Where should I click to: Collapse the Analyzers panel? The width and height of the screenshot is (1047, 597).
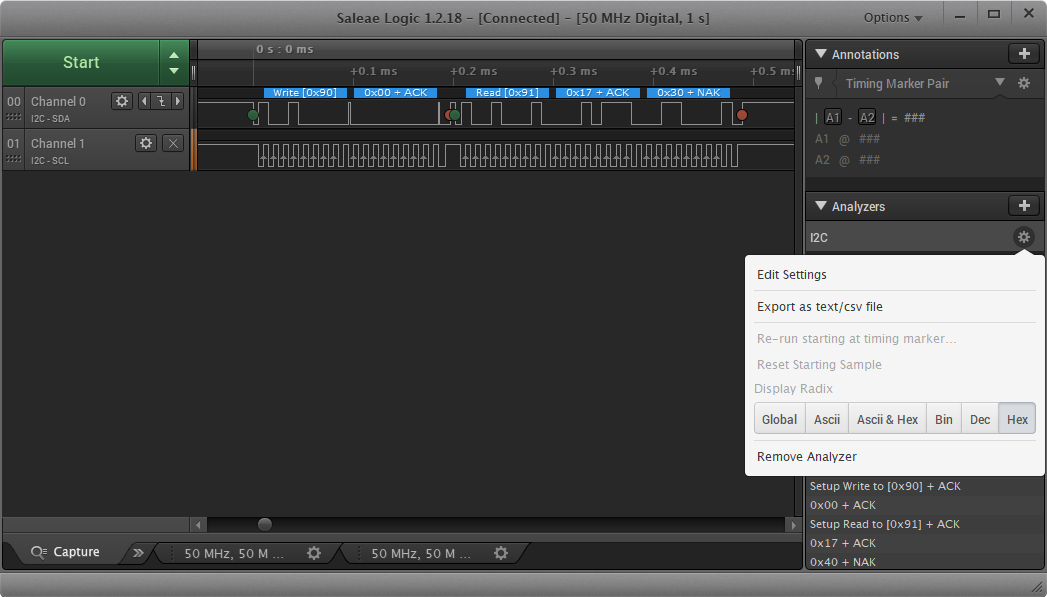click(821, 206)
